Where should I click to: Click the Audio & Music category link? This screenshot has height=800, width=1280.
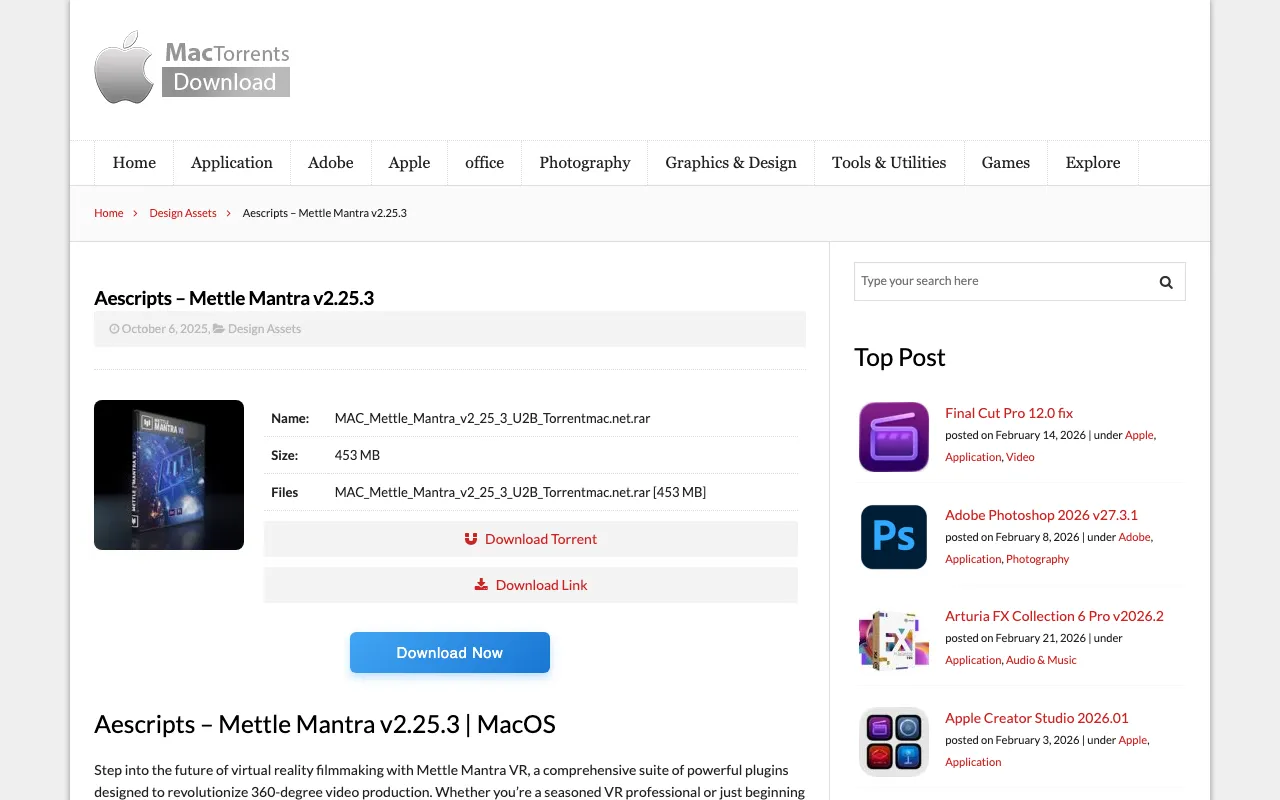[1041, 660]
